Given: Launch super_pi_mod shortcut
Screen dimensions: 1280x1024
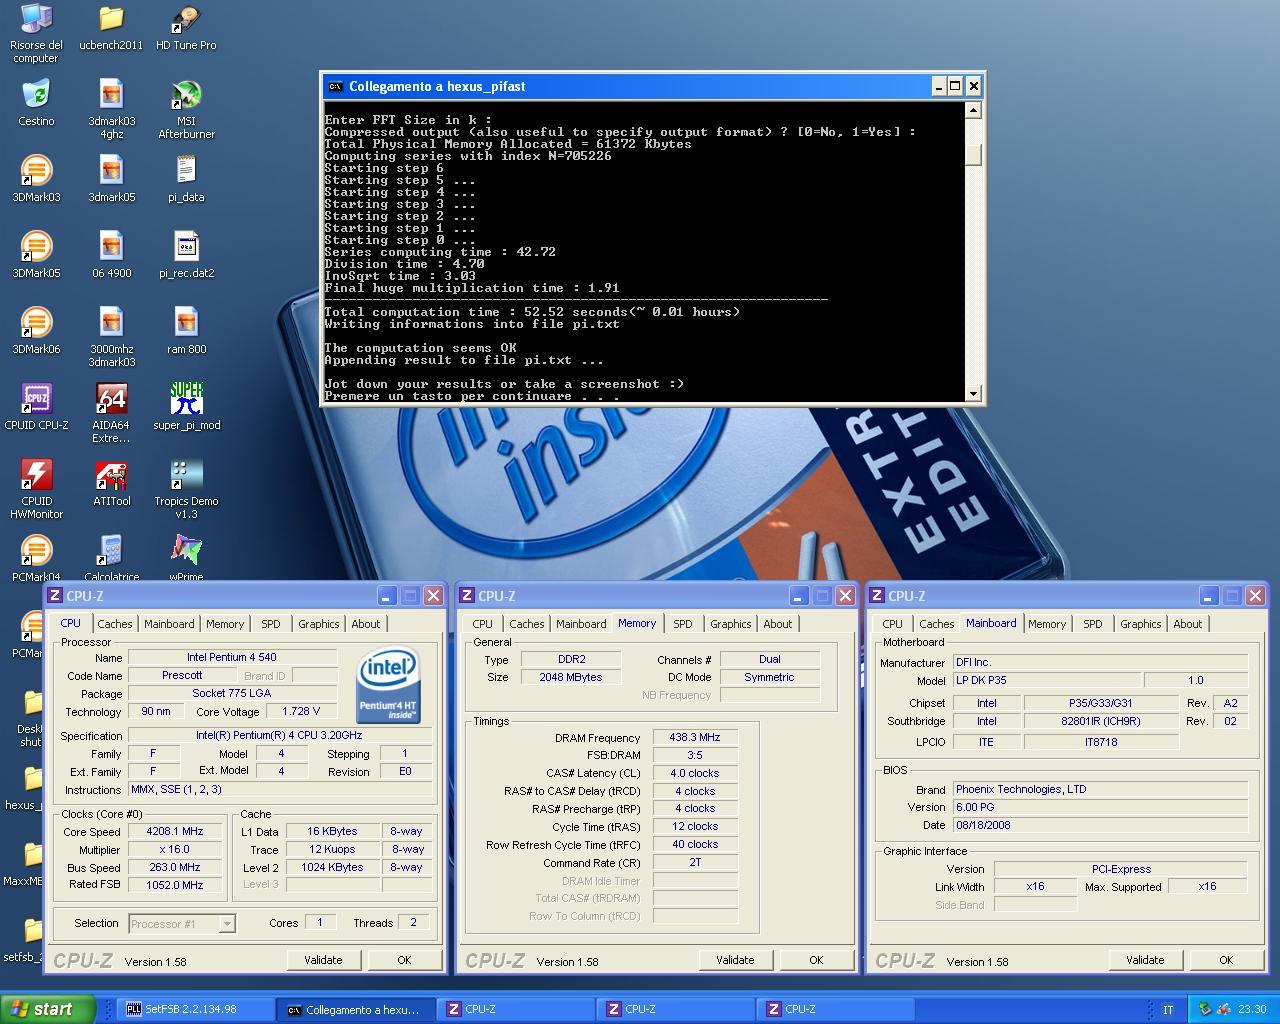Looking at the screenshot, I should click(x=186, y=407).
